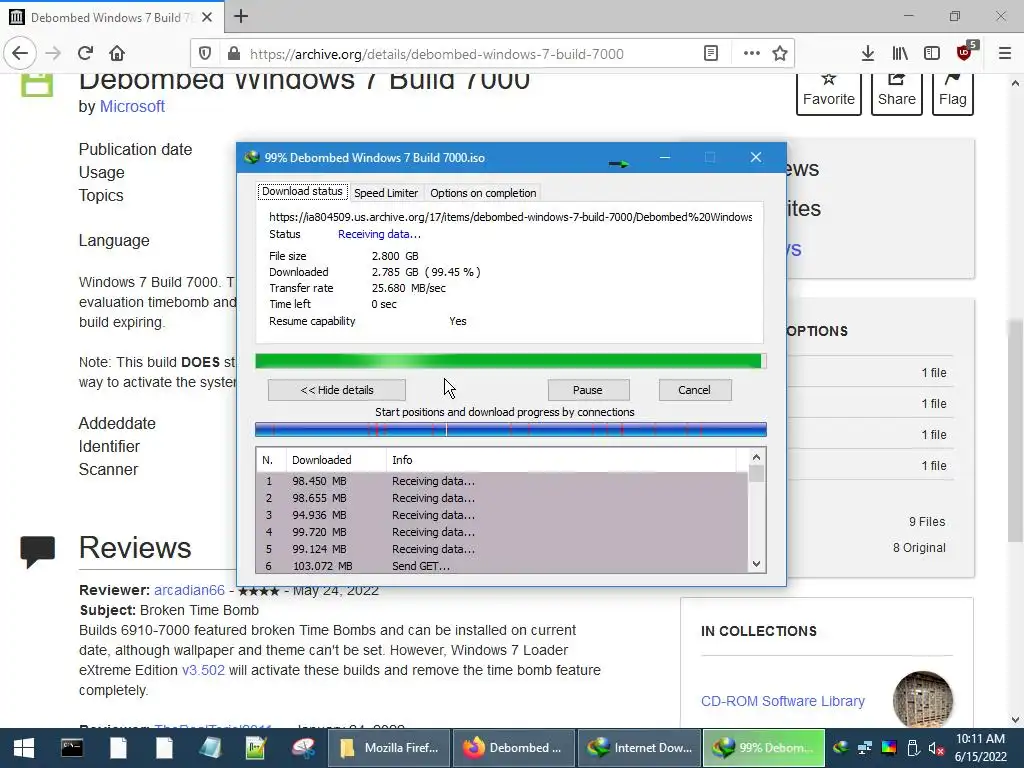
Task: Click the download URL text in dialog
Action: click(x=511, y=217)
